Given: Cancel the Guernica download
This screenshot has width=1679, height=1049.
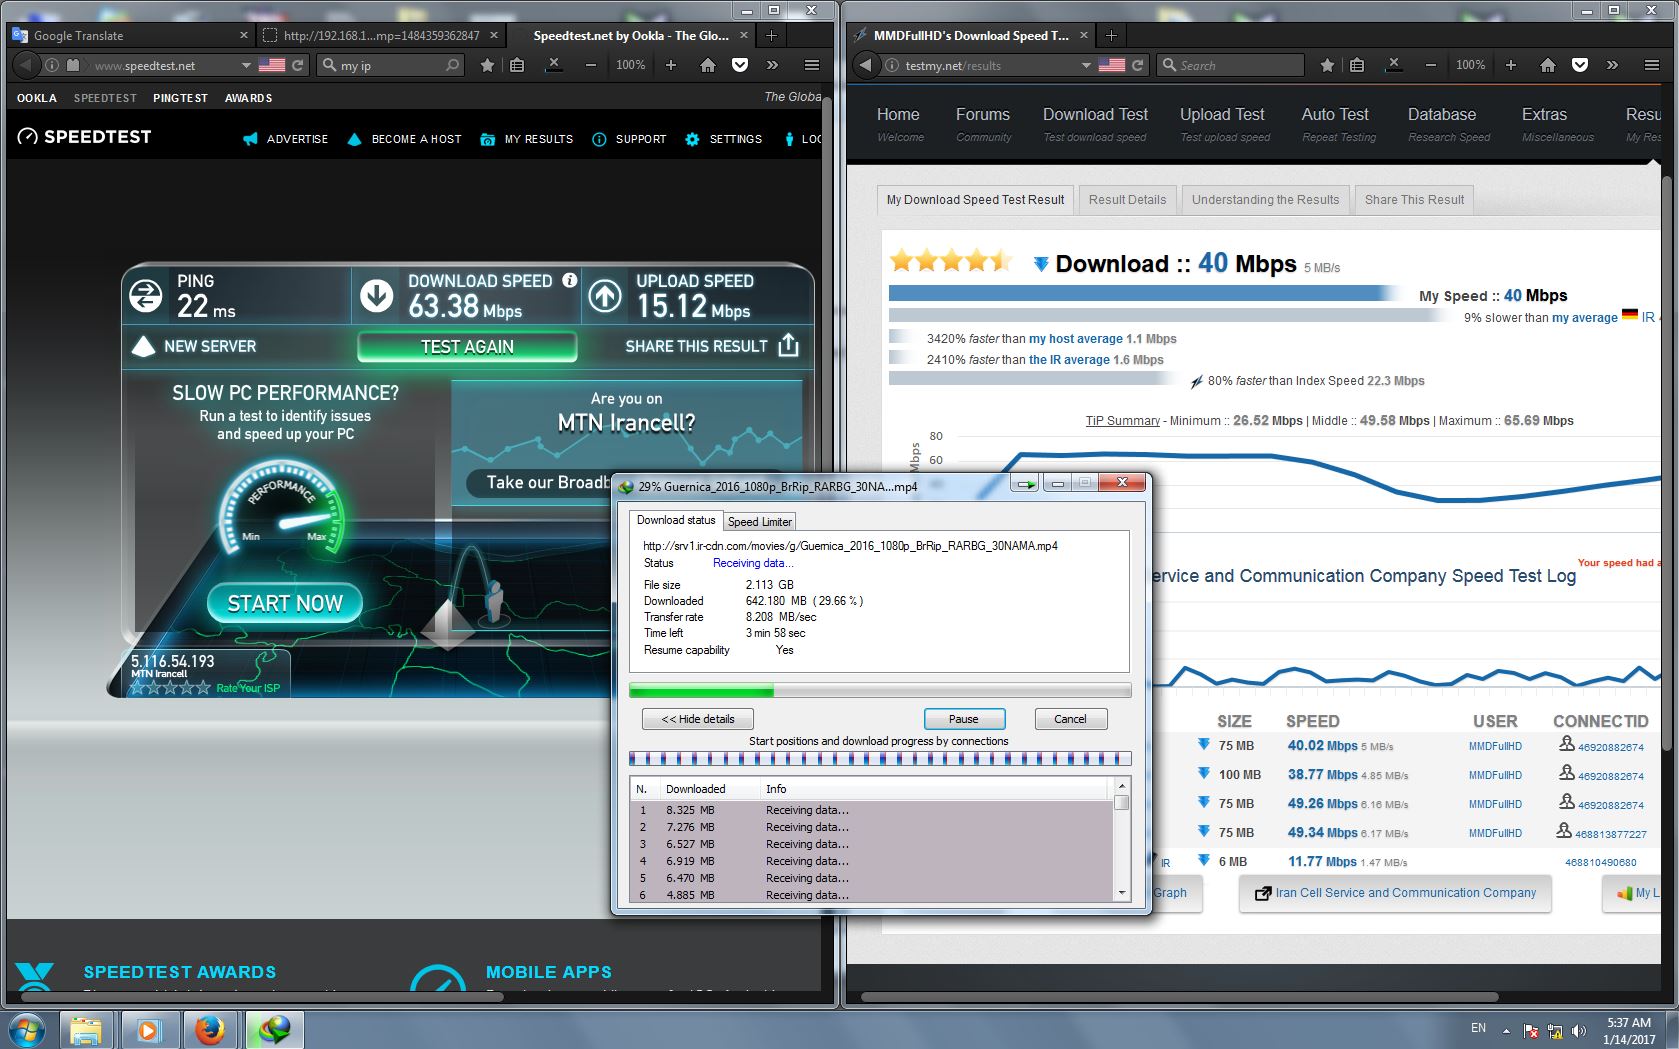Looking at the screenshot, I should [1070, 719].
